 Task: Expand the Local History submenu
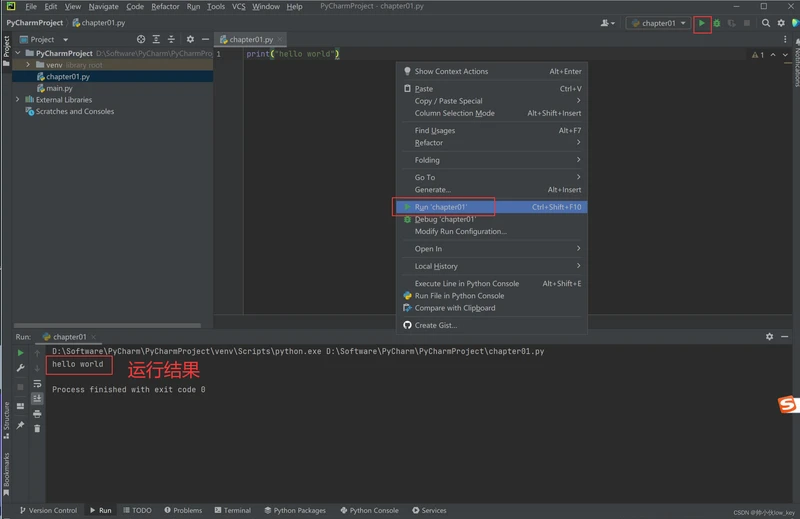point(492,266)
